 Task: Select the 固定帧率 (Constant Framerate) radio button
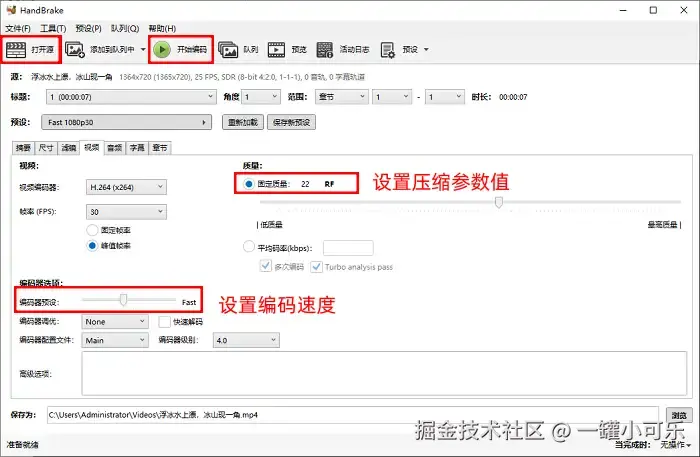[92, 230]
